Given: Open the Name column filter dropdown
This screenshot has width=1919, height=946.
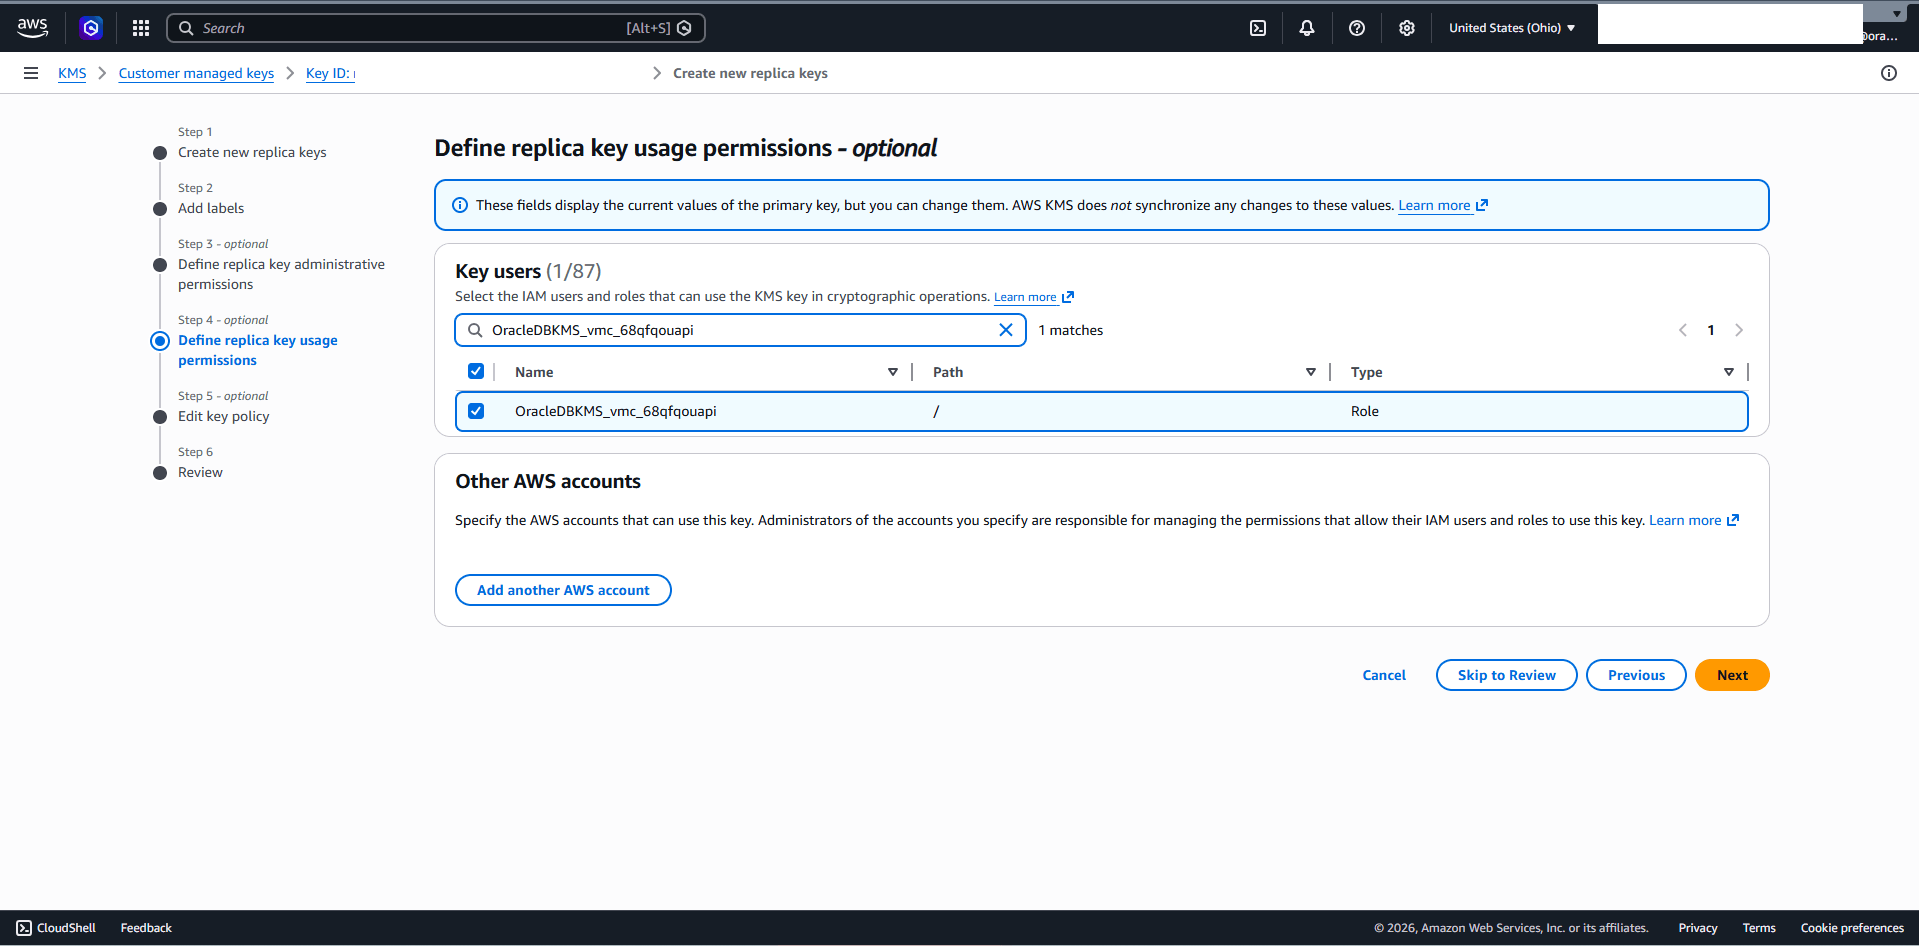Looking at the screenshot, I should (893, 371).
